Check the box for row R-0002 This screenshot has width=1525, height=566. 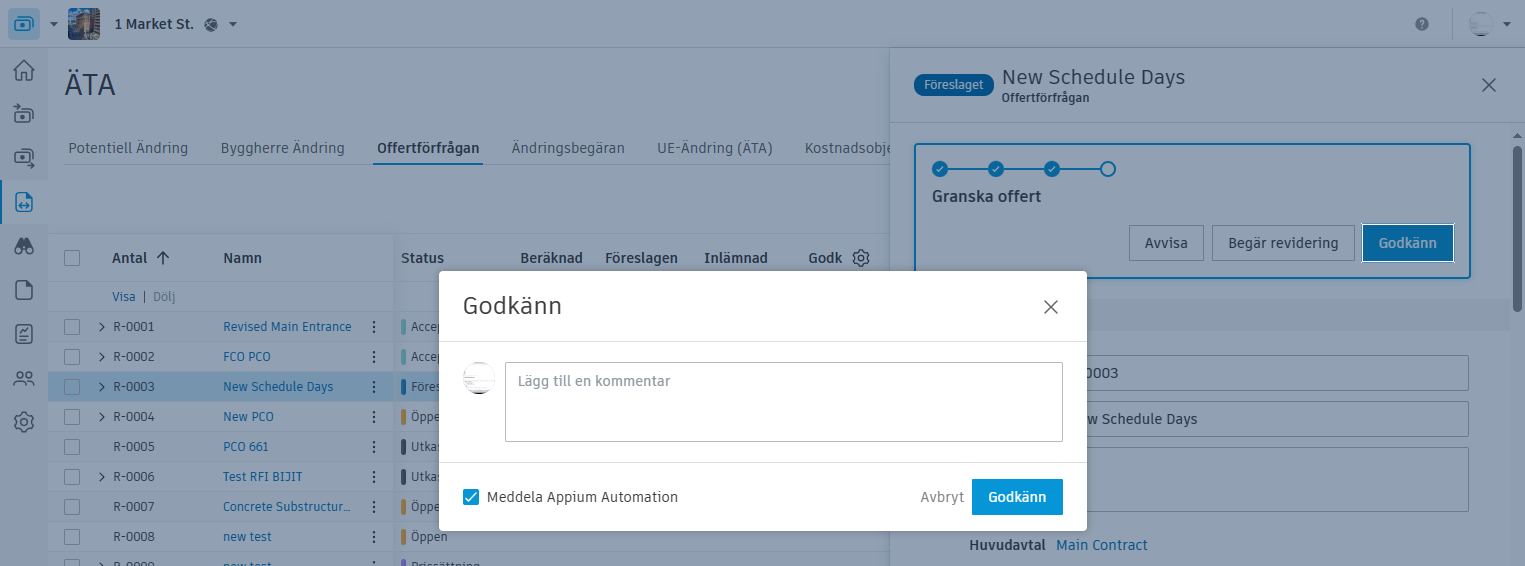[x=72, y=357]
